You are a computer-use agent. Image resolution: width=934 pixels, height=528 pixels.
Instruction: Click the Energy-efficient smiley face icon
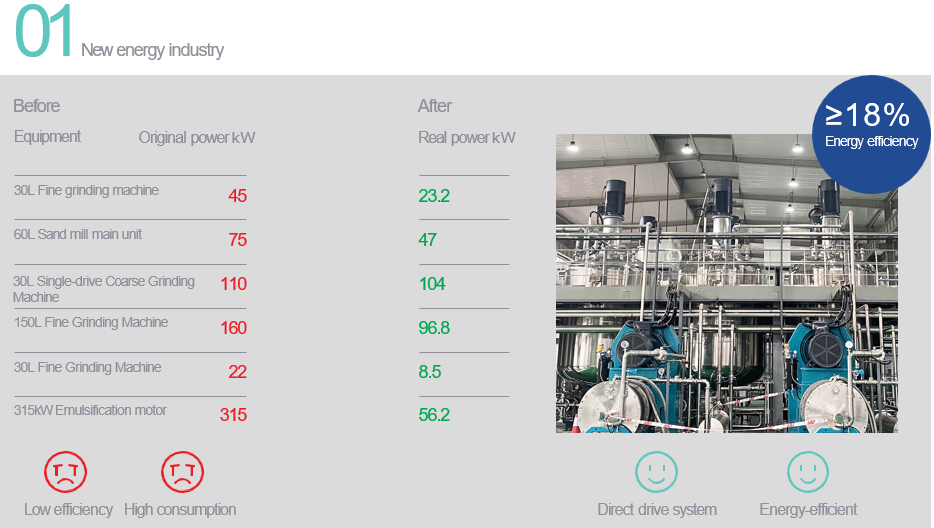click(x=808, y=472)
